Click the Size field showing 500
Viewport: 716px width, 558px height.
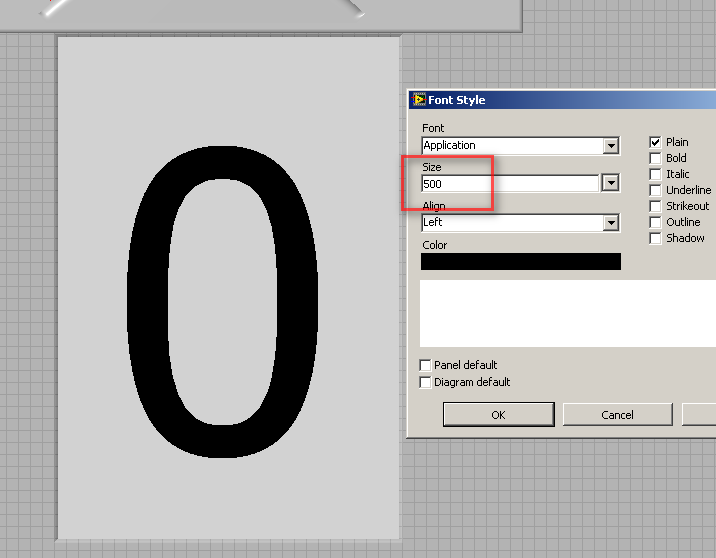(509, 184)
